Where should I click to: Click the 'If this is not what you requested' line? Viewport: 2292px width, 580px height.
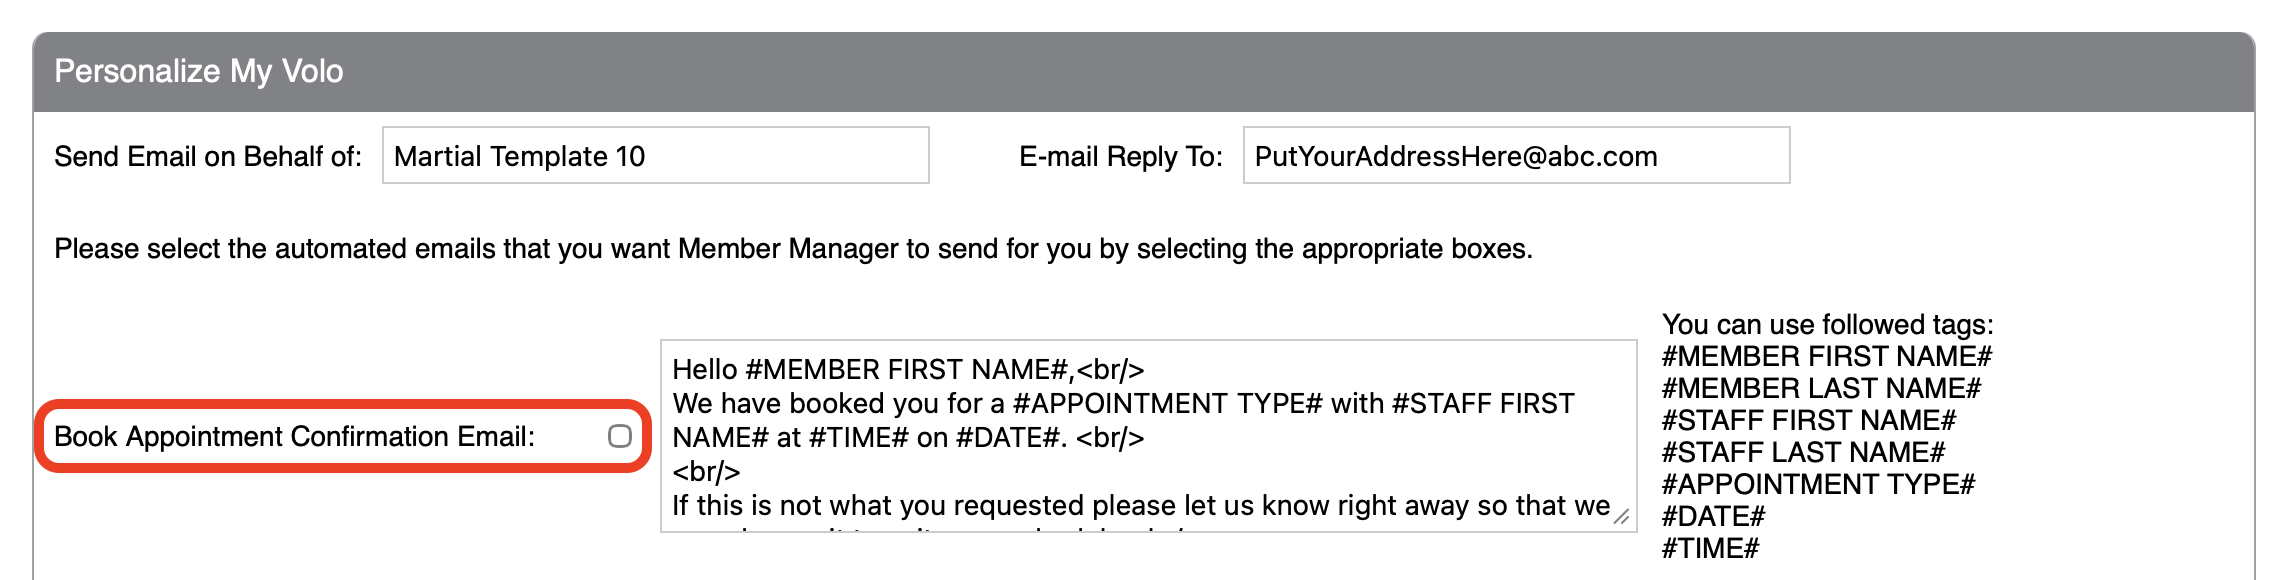pos(1140,506)
